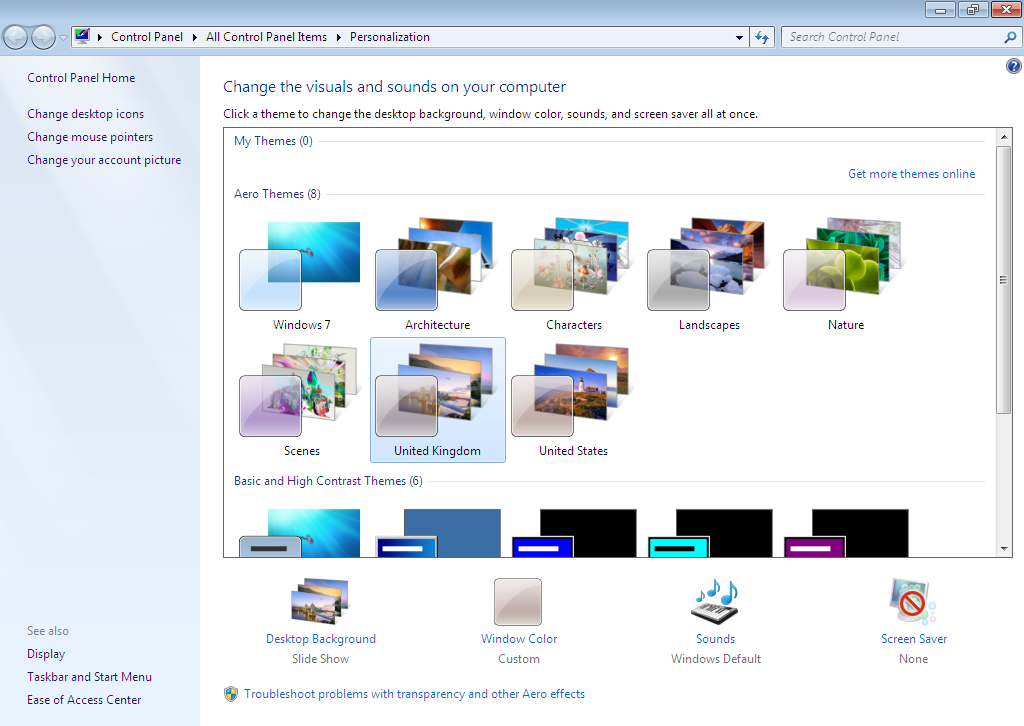Expand the address bar history dropdown

[740, 37]
